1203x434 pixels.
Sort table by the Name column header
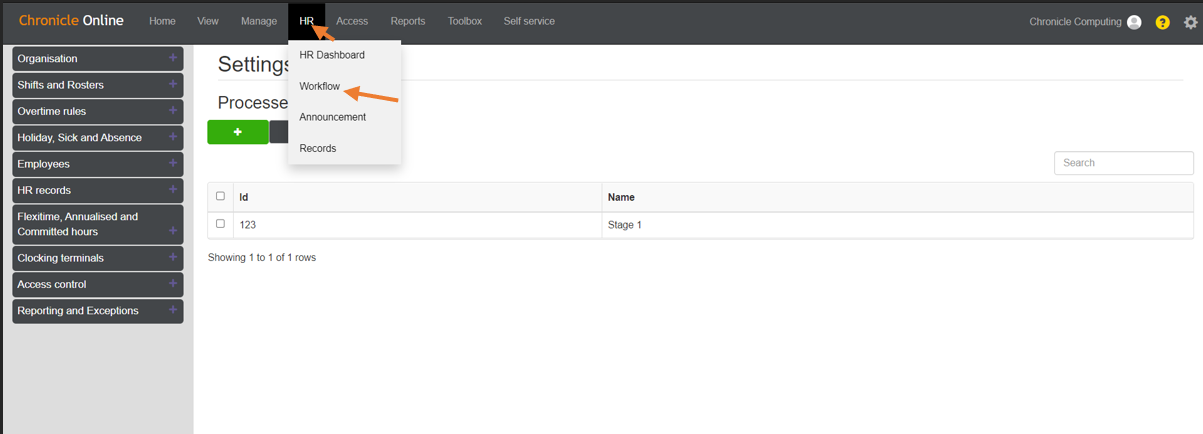click(x=621, y=197)
